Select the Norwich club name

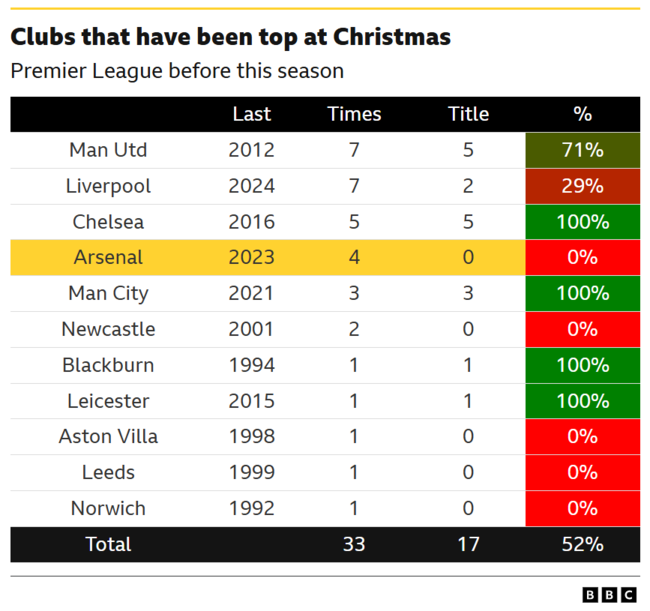click(108, 508)
